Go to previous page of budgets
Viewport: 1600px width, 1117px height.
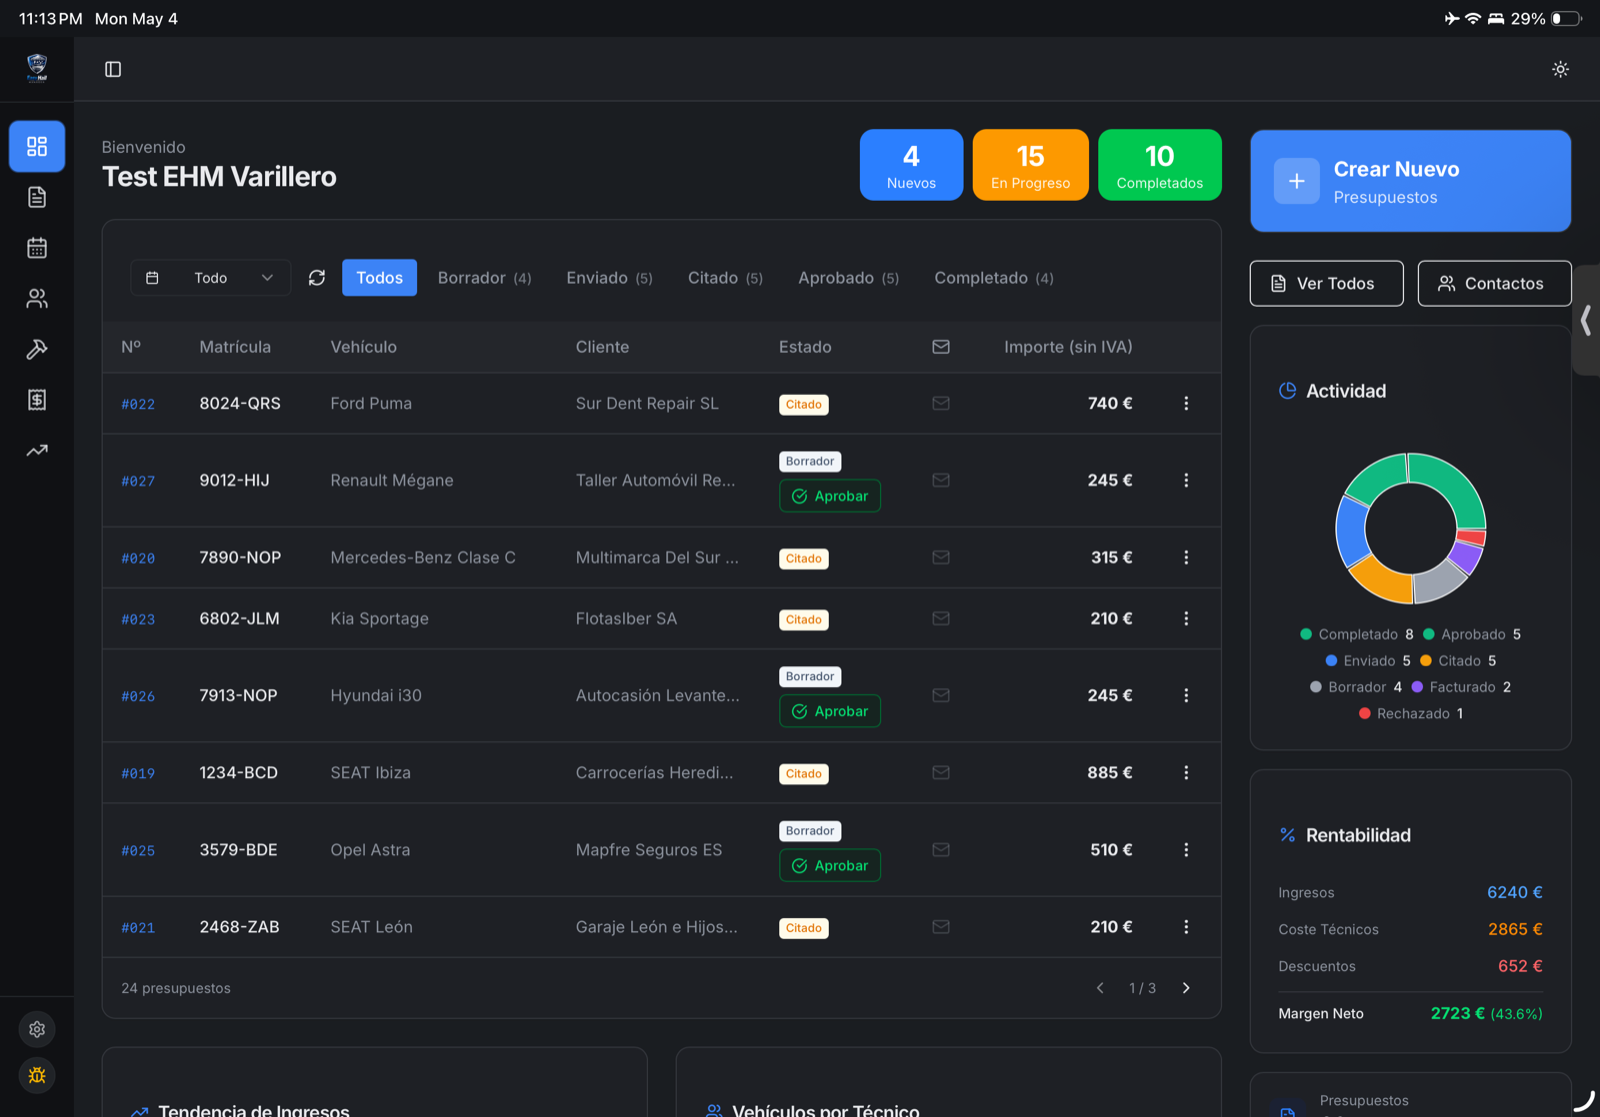click(1100, 988)
